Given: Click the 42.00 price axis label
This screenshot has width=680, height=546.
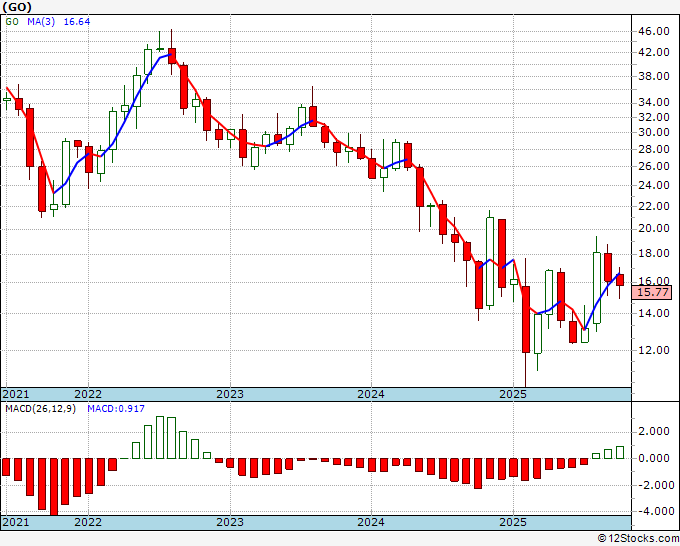Looking at the screenshot, I should click(654, 52).
